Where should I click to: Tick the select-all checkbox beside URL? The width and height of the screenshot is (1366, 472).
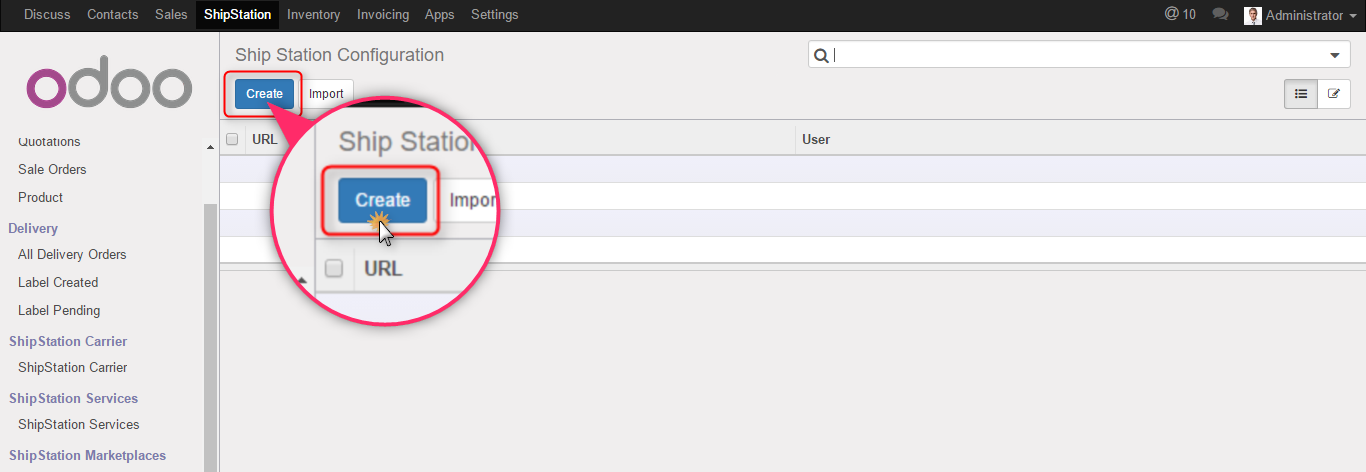232,139
